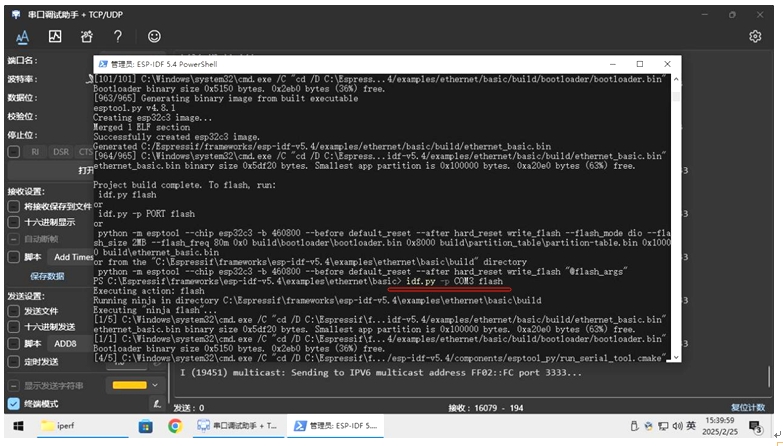Uncheck 终端模式 checkbox
783x446 pixels.
pos(14,404)
